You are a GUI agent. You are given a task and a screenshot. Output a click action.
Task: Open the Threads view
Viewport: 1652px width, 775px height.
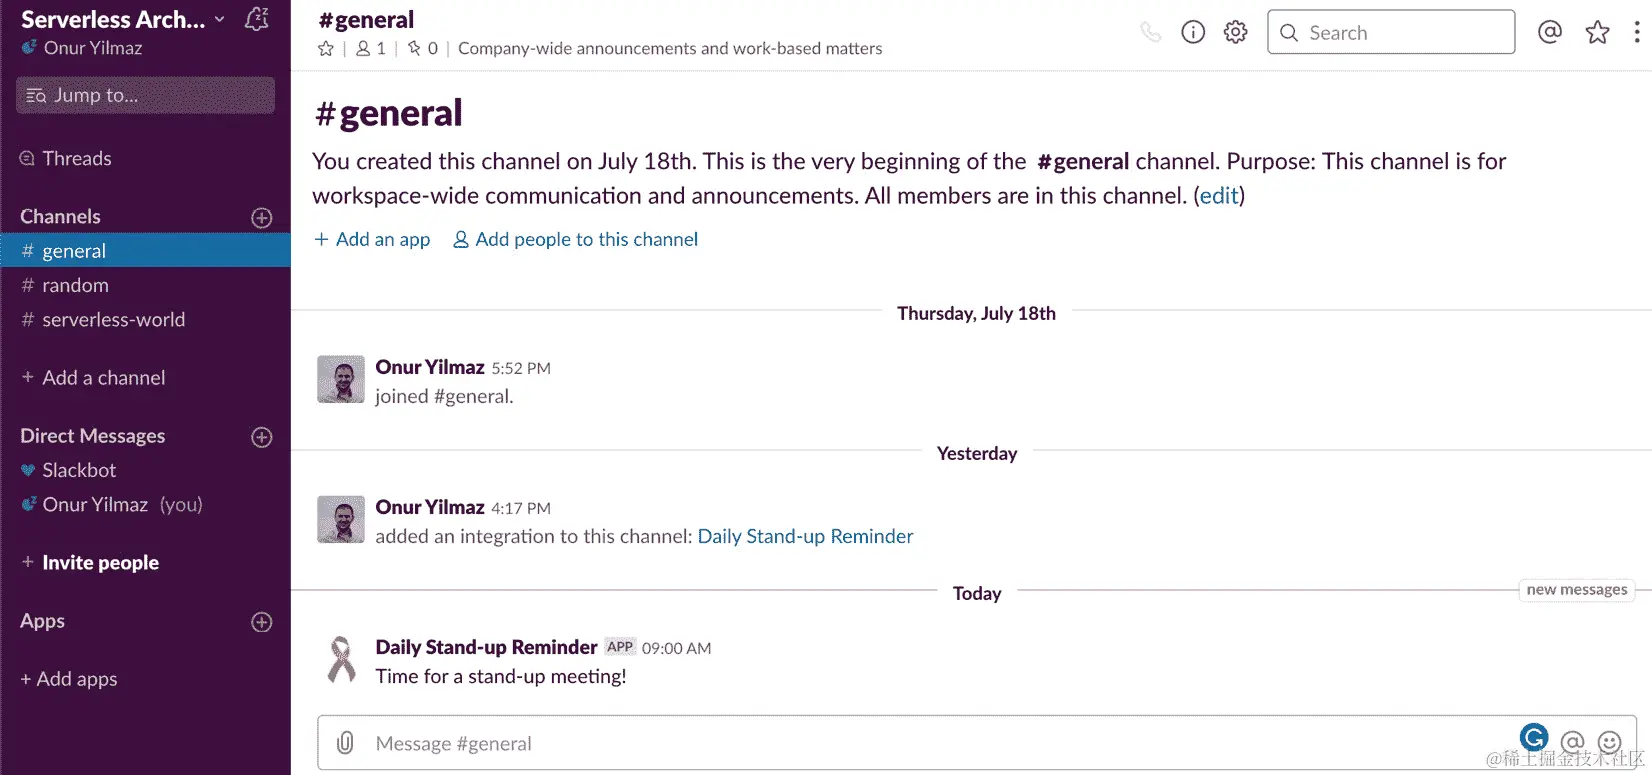point(76,158)
